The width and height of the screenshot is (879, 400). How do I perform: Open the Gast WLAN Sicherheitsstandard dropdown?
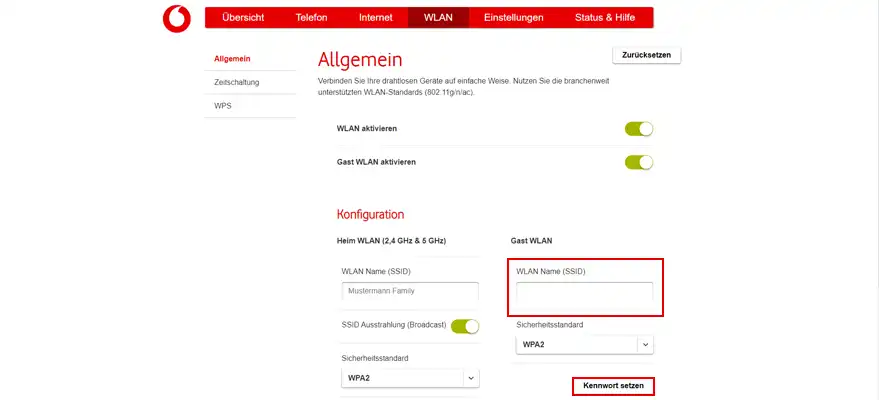(576, 344)
